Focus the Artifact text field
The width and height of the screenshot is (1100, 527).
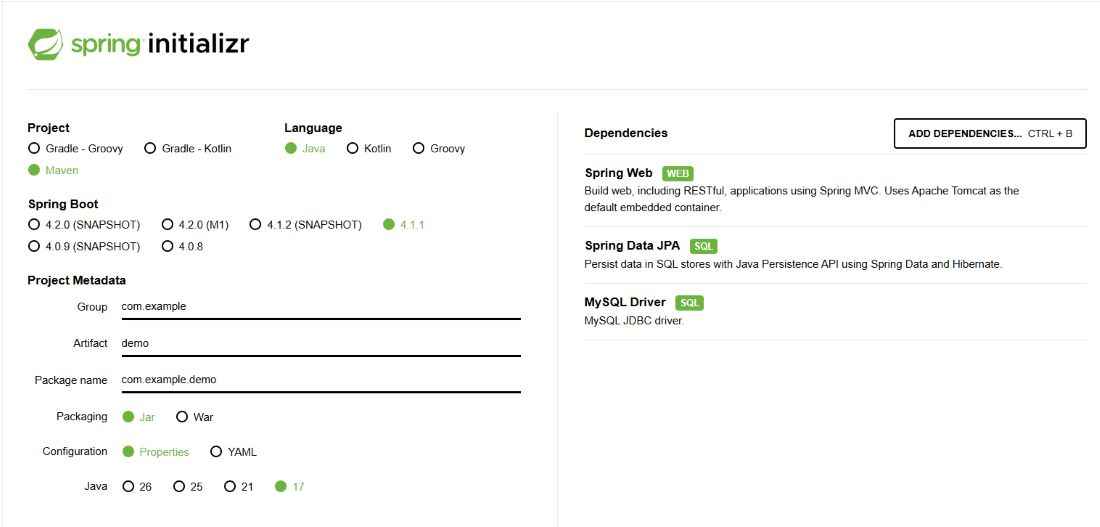tap(321, 343)
